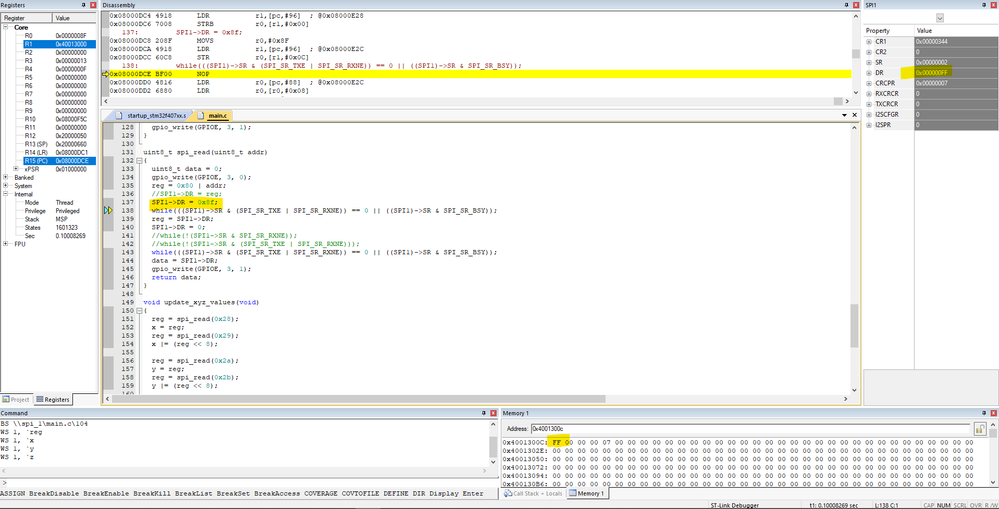Image resolution: width=999 pixels, height=509 pixels.
Task: Click the Memory 1 address input field
Action: 749,429
